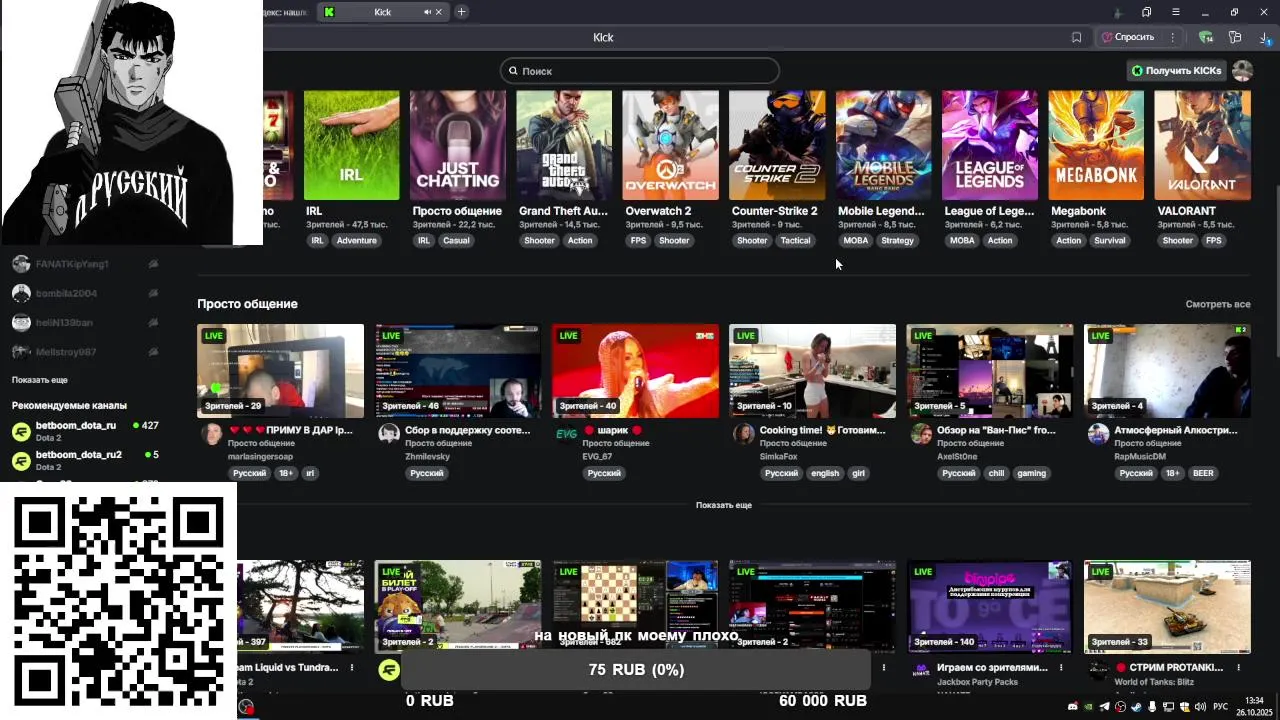The height and width of the screenshot is (720, 1280).
Task: Open the AxelStOne Ван-Пис stream thumbnail
Action: point(990,371)
